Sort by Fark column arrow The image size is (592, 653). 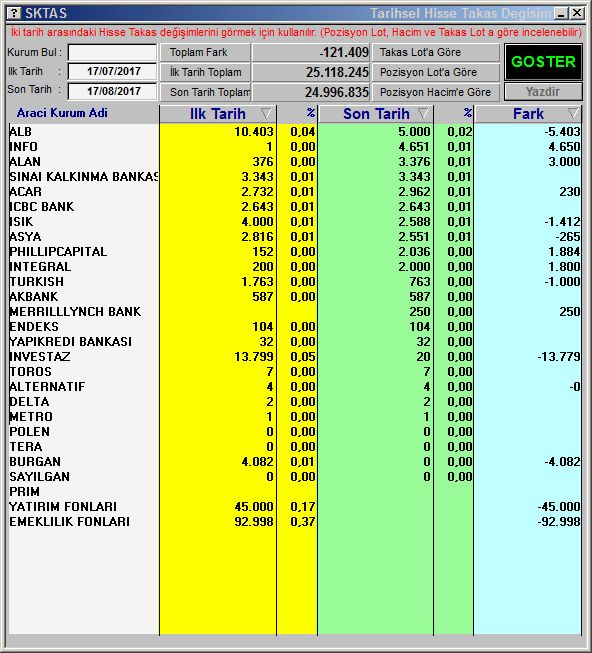573,113
